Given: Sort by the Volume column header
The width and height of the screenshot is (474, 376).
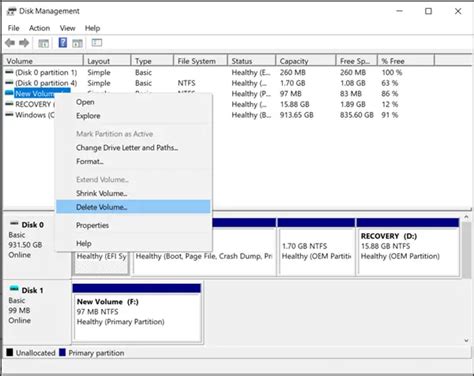Looking at the screenshot, I should (43, 61).
